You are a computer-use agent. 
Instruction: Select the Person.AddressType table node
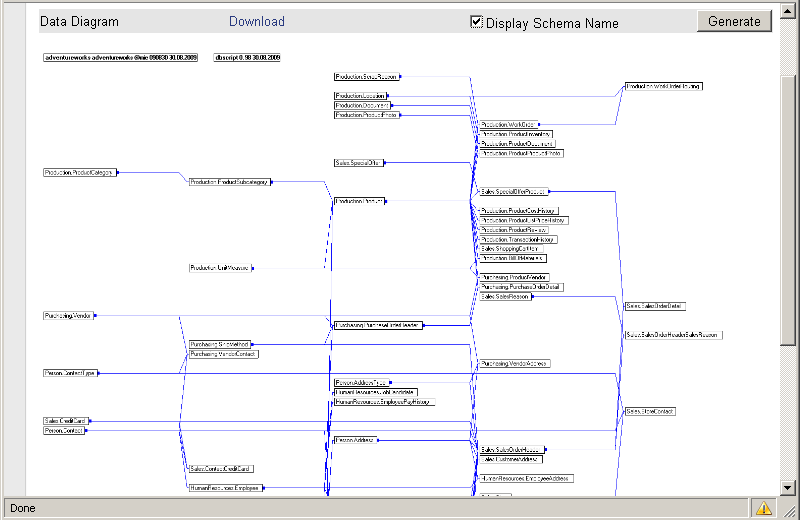[x=361, y=383]
